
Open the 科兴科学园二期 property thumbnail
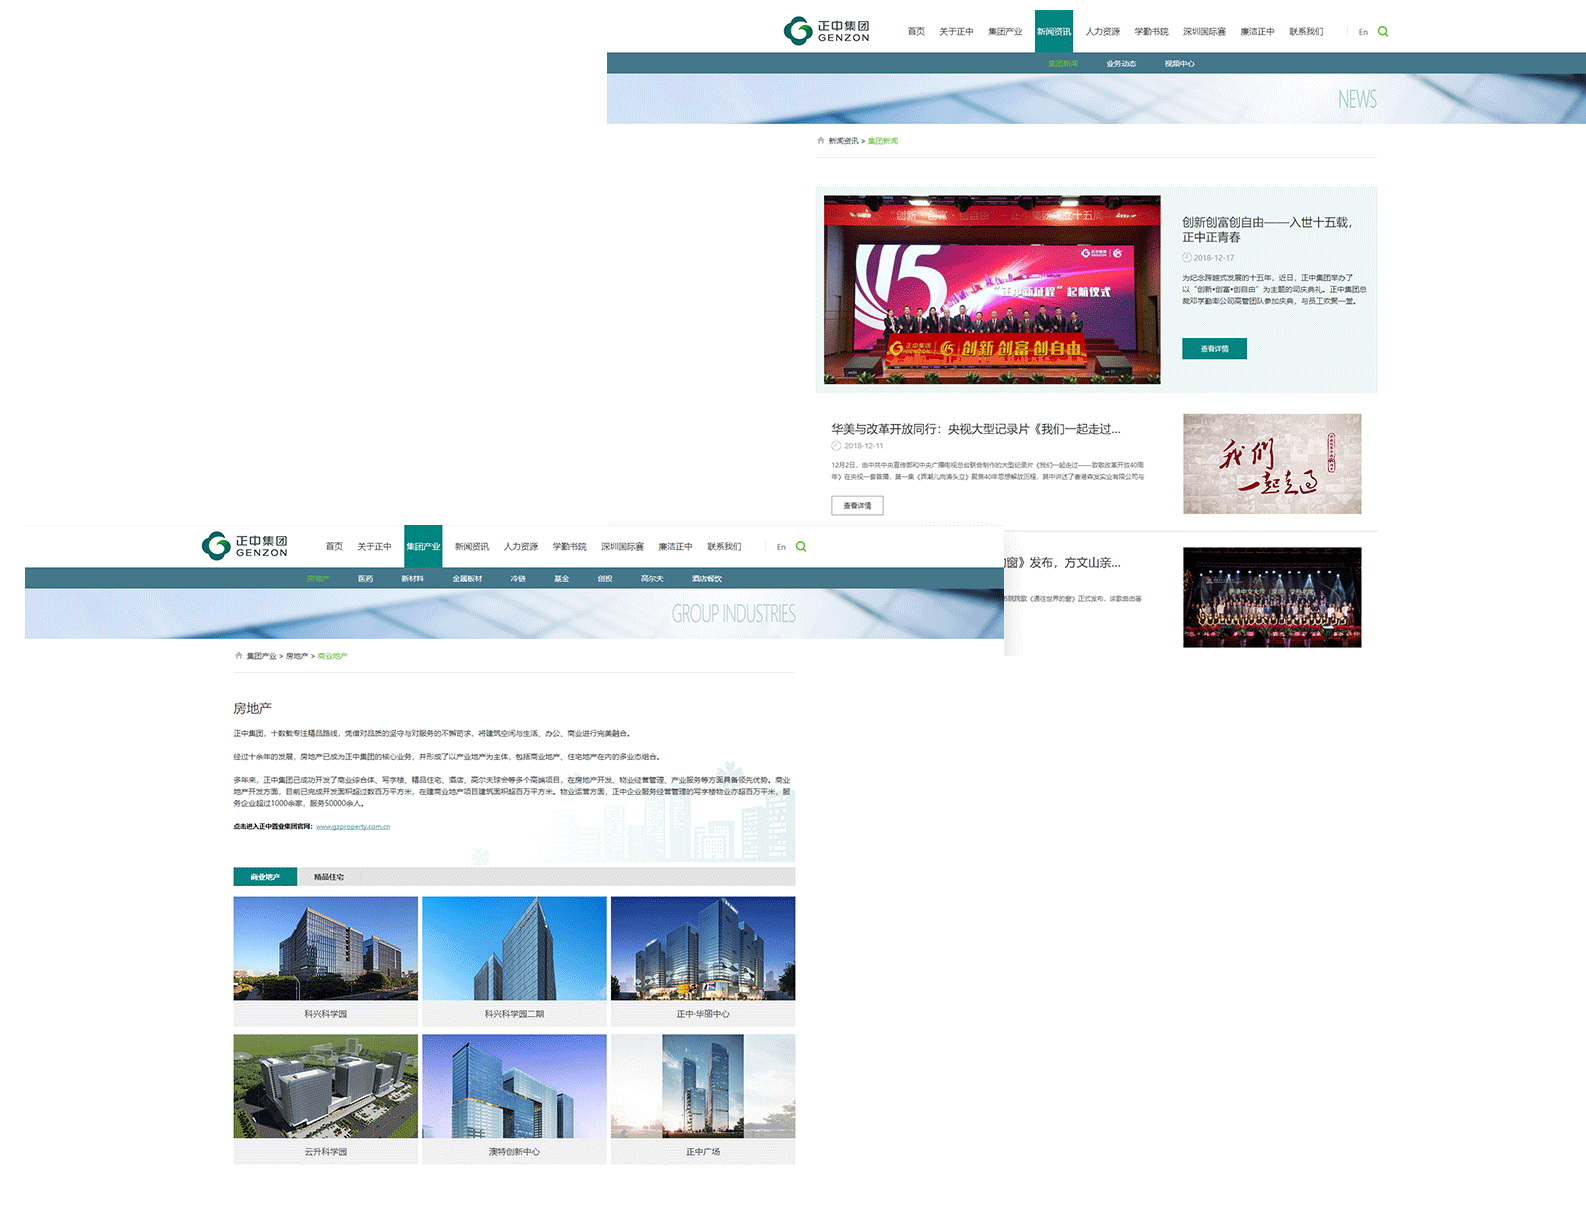click(514, 948)
